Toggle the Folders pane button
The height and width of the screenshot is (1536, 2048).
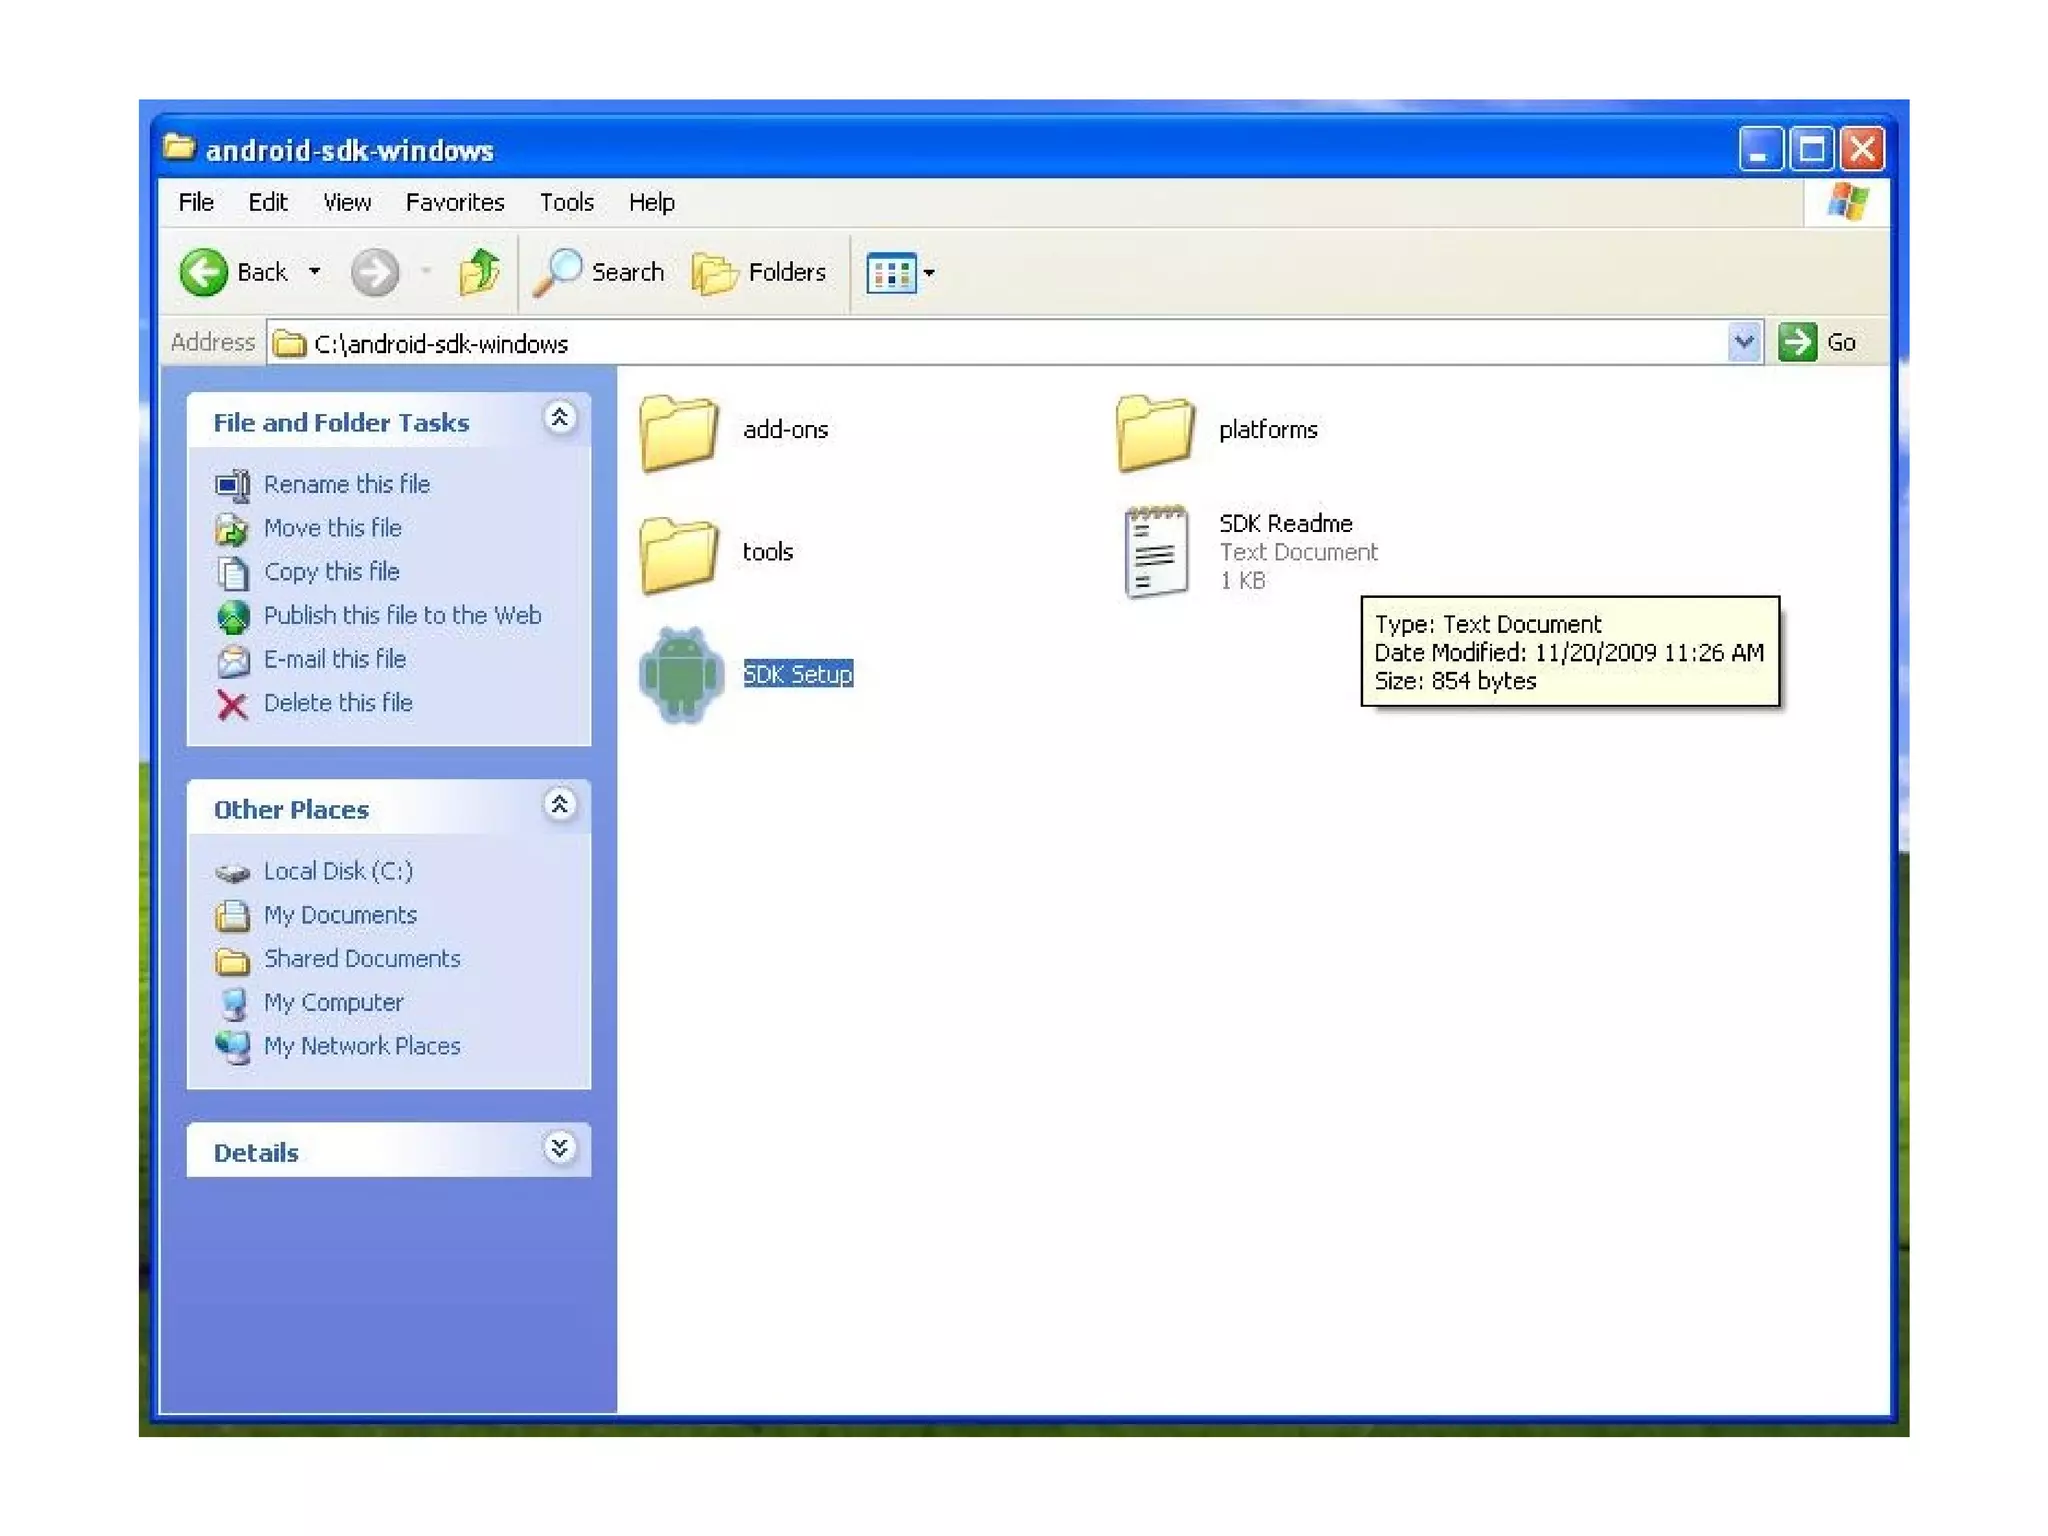click(x=760, y=272)
